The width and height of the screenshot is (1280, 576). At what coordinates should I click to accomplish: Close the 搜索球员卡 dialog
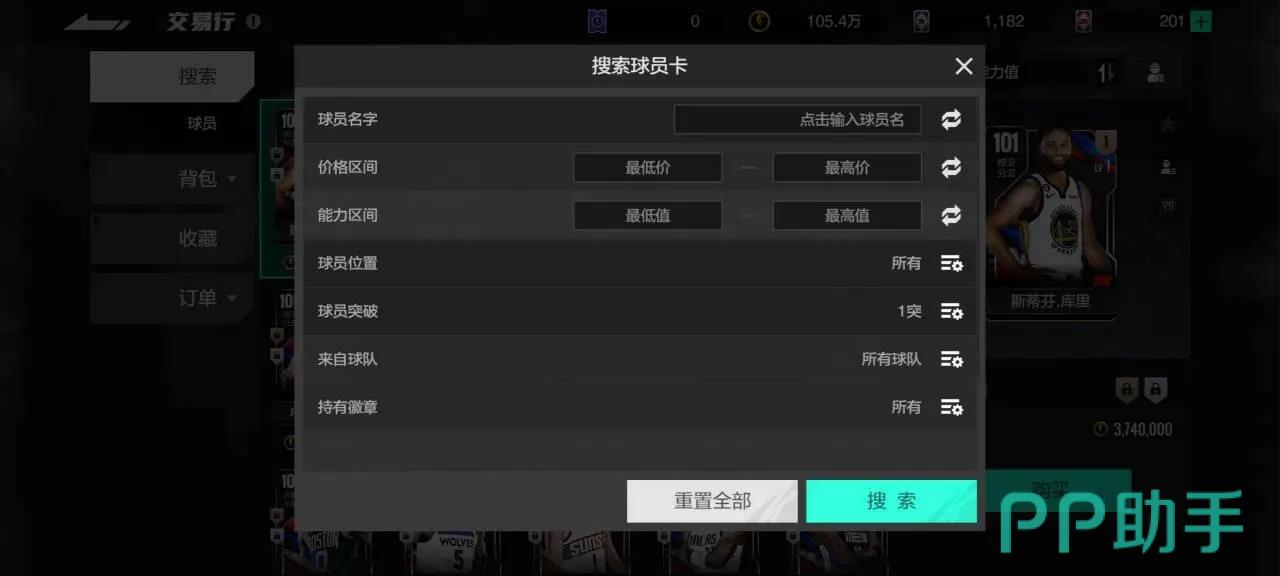(x=964, y=66)
